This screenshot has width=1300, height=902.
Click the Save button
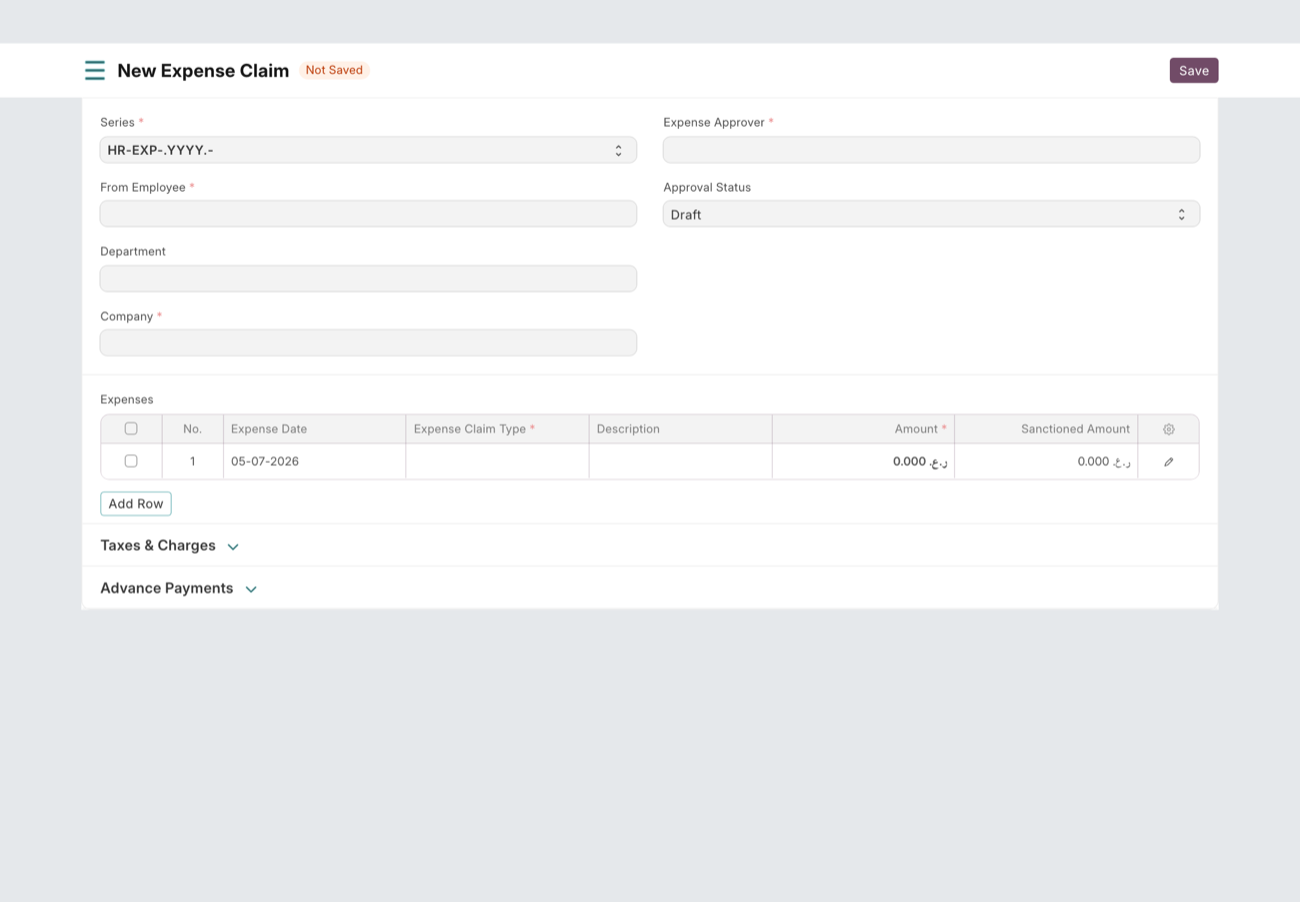click(x=1194, y=70)
